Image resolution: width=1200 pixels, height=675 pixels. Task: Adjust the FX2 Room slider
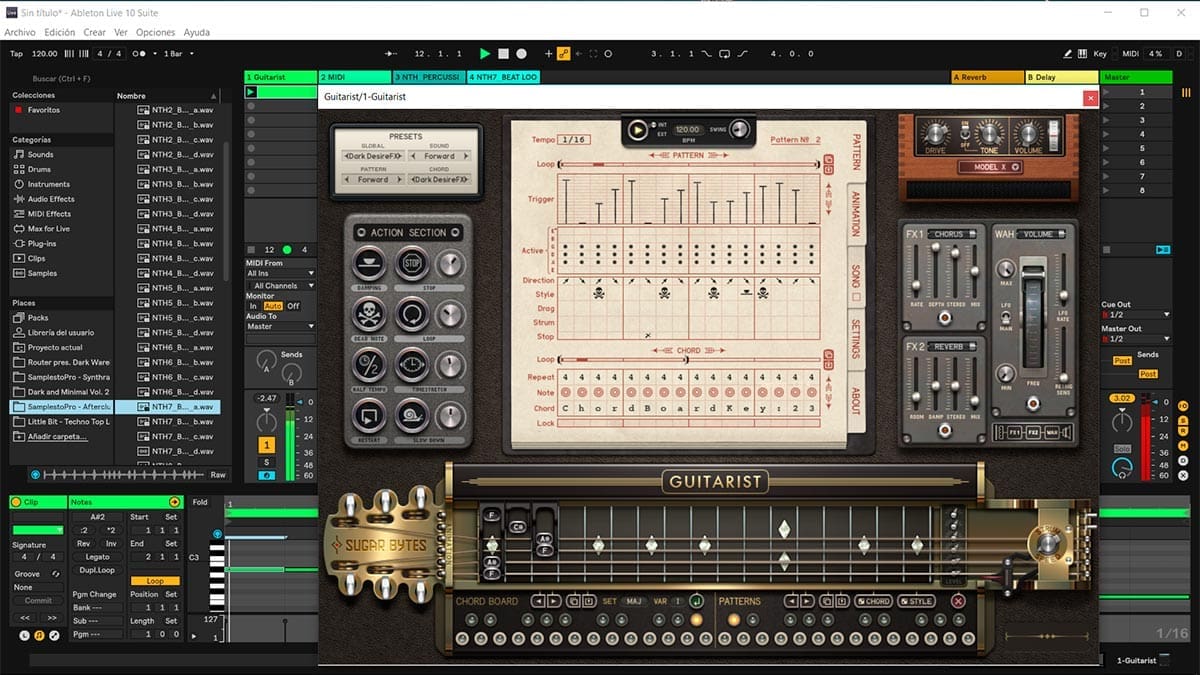click(916, 386)
